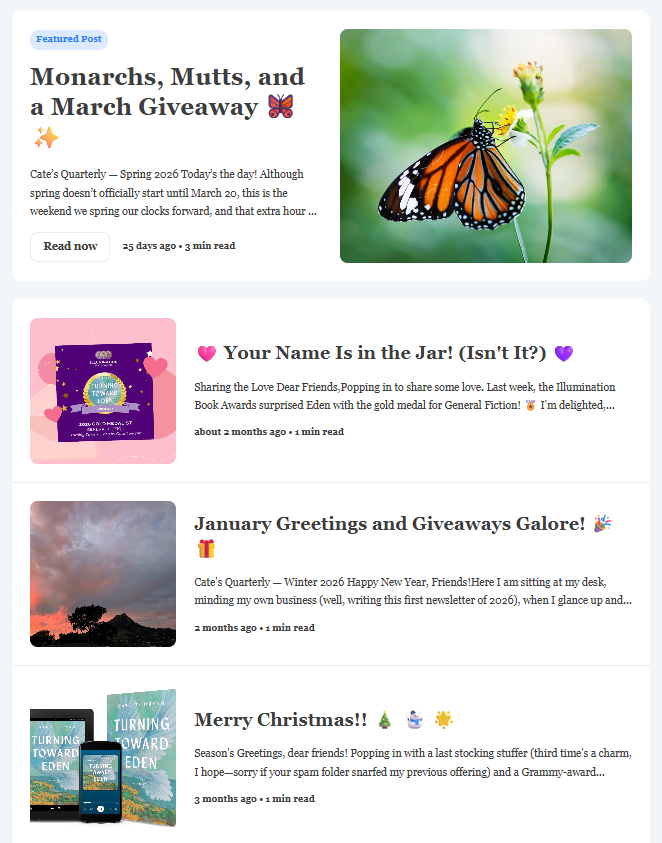Open the pink gold medal award thumbnail
Image resolution: width=662 pixels, height=843 pixels.
103,391
